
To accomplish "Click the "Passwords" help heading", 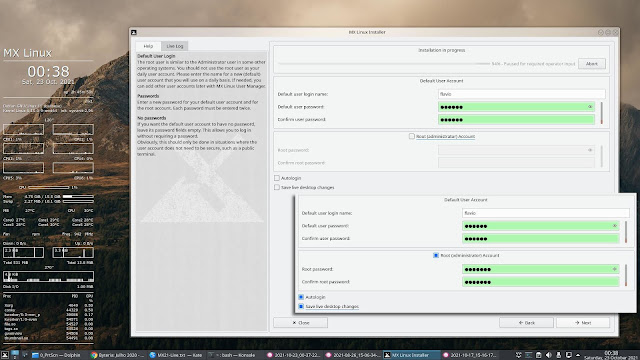I will tap(148, 96).
